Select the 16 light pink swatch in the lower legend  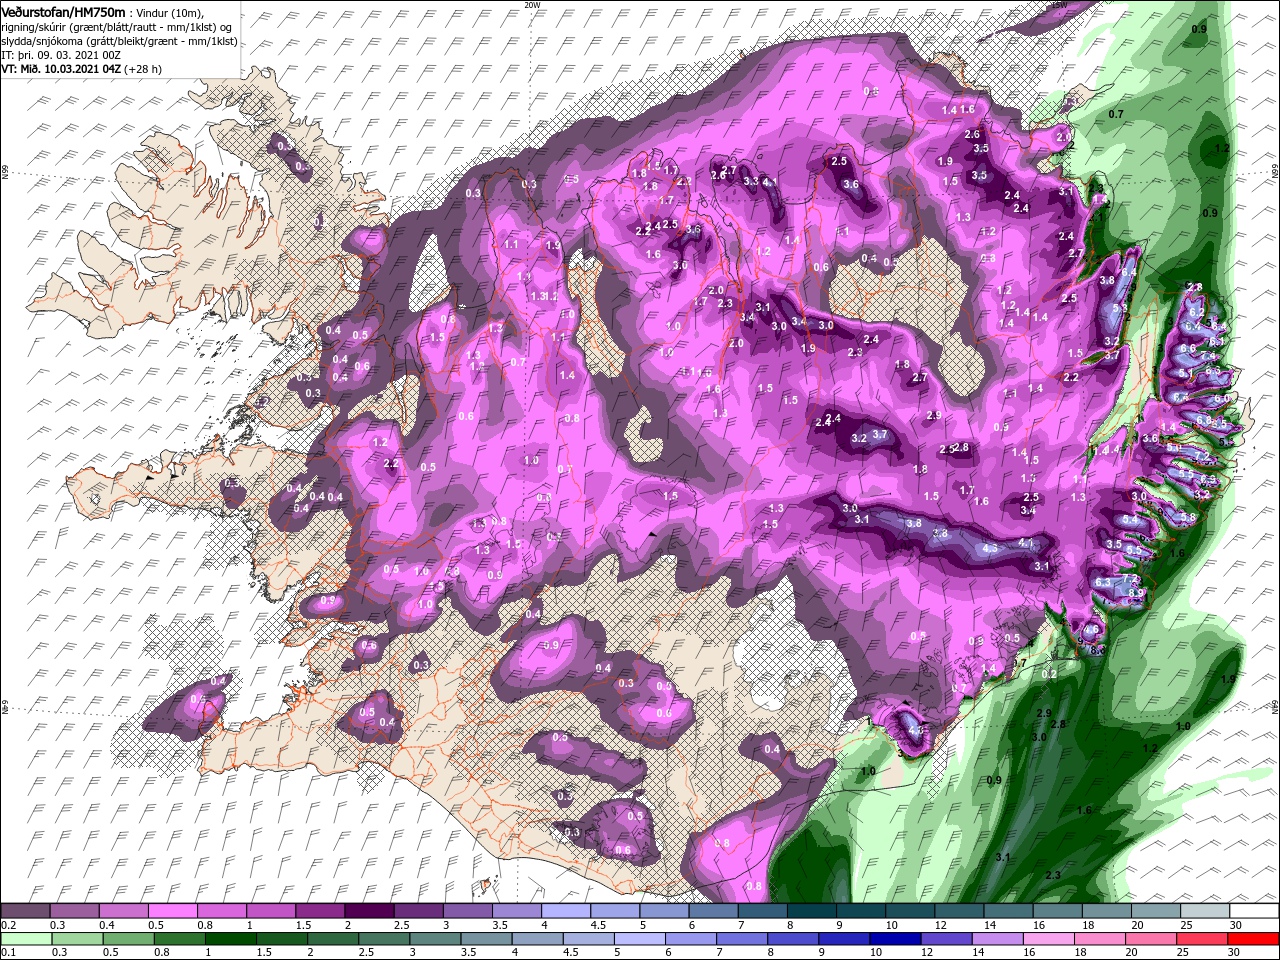tap(1047, 939)
